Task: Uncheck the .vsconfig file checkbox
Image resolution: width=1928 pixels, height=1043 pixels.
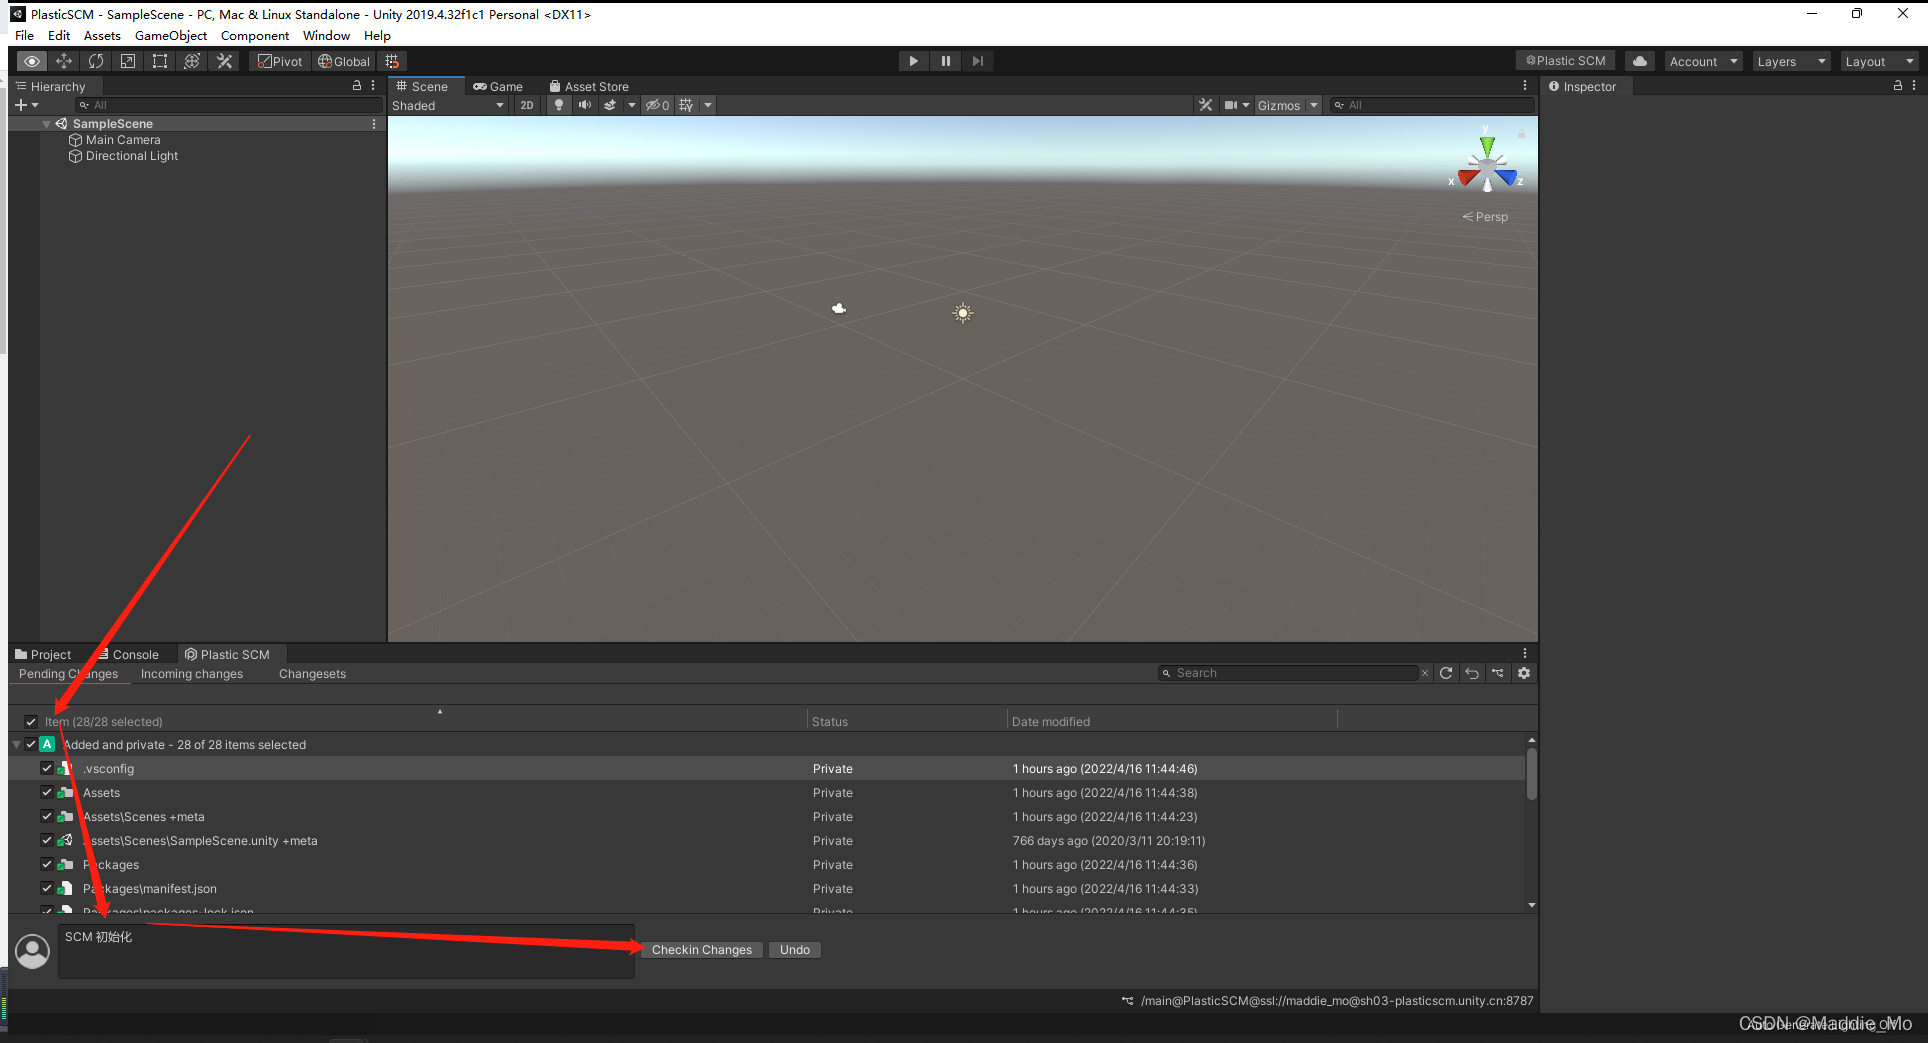Action: [x=47, y=769]
